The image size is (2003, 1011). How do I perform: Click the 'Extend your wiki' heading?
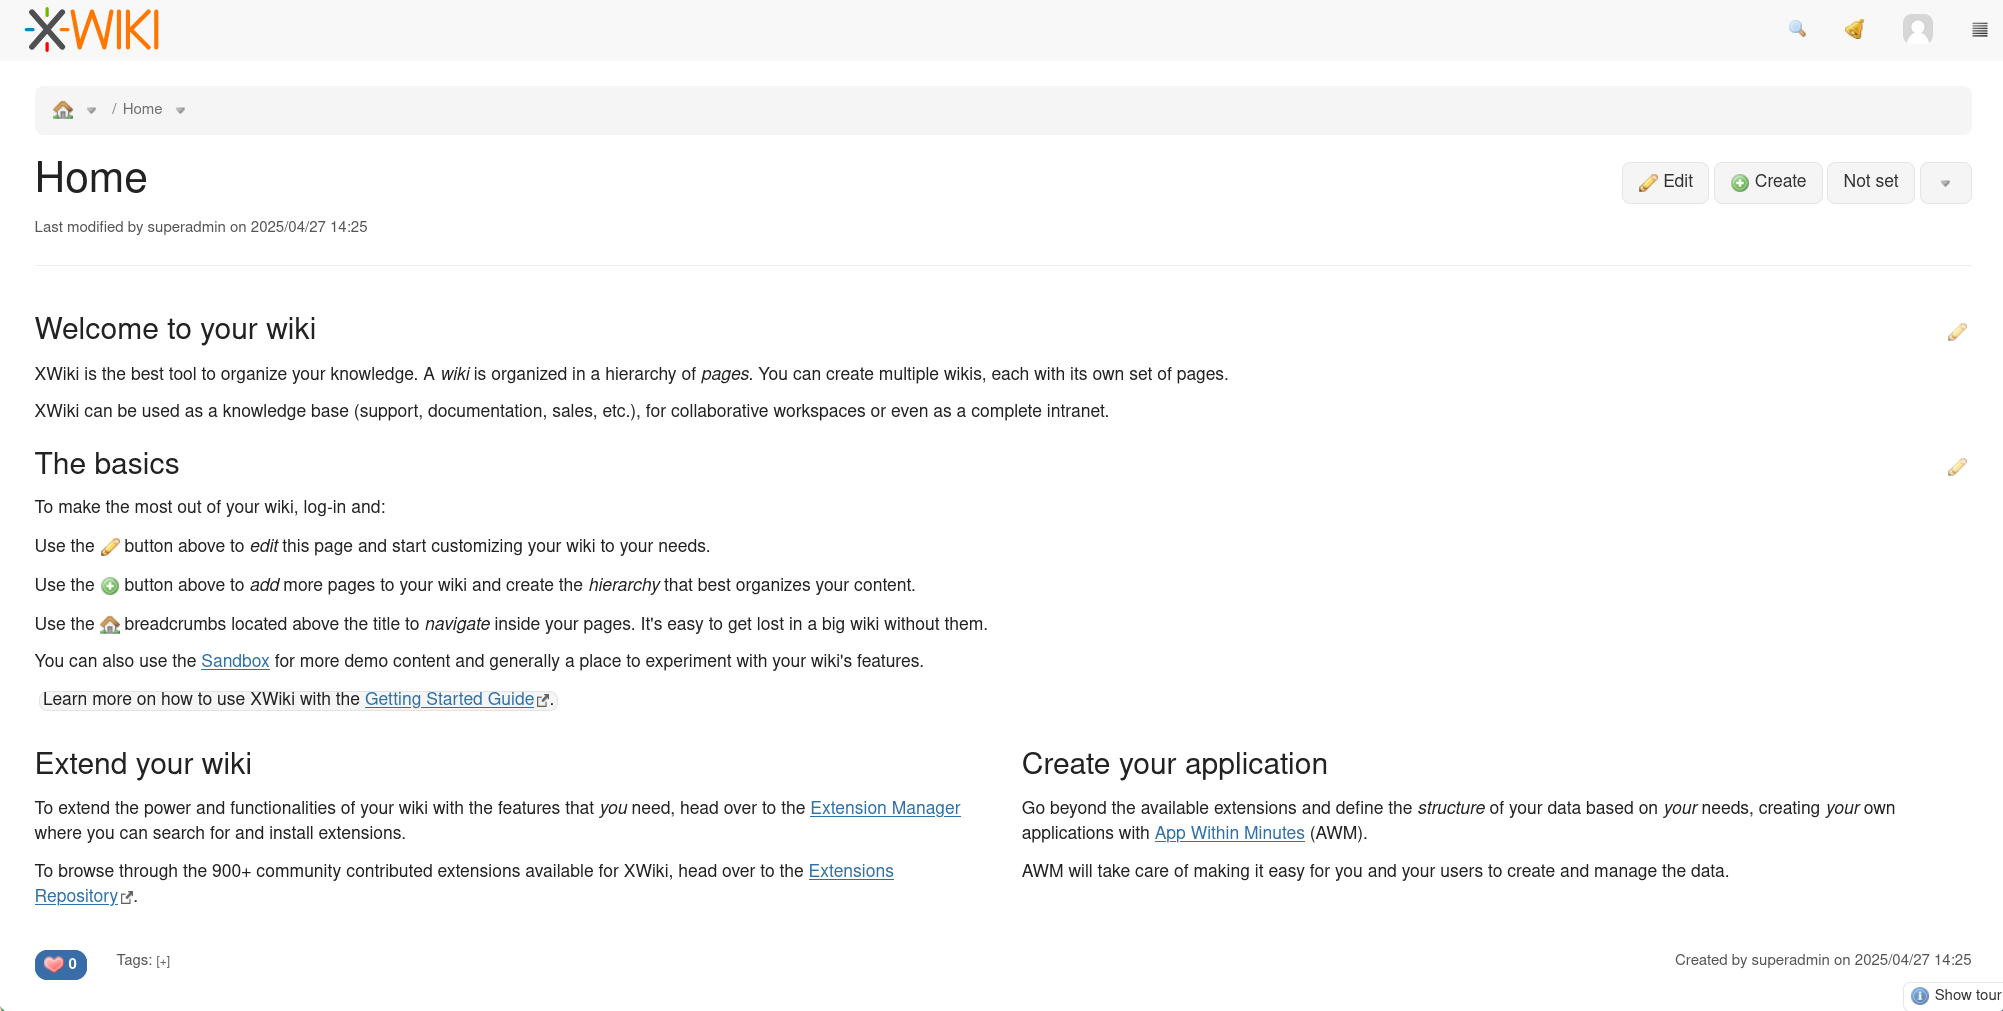[143, 764]
